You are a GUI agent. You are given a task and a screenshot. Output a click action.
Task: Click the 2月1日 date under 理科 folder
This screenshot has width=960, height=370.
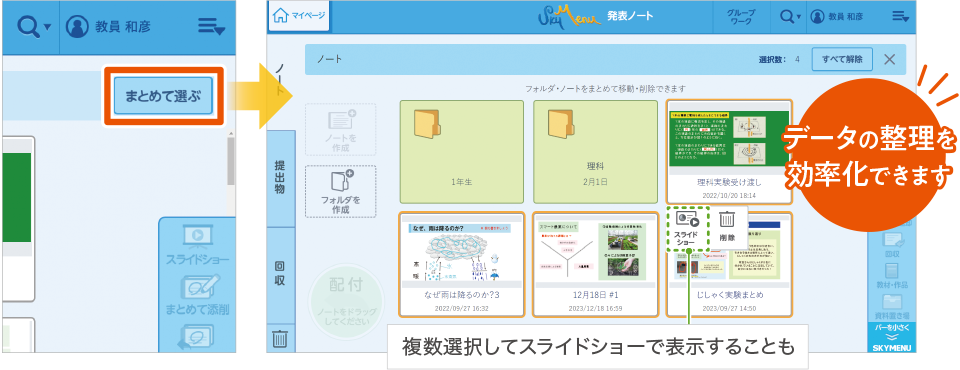(x=595, y=183)
